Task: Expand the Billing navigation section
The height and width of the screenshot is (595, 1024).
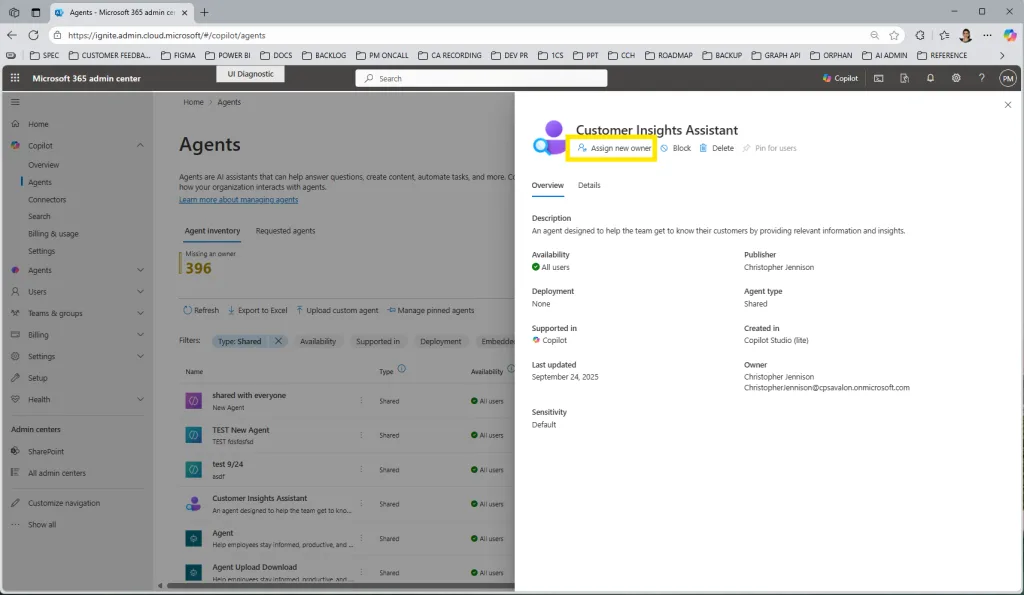Action: (140, 334)
